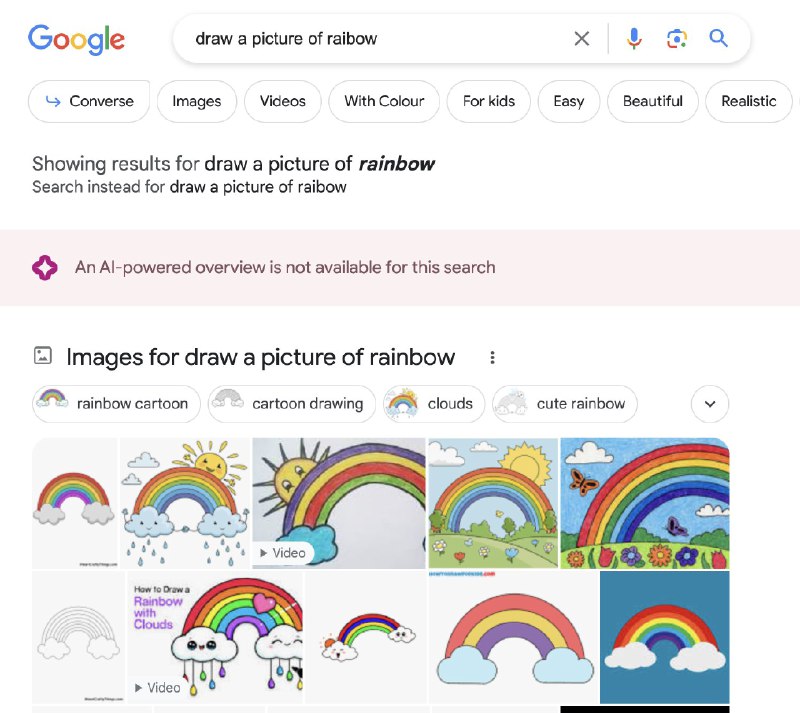
Task: Clear the search box with X icon
Action: pos(582,38)
